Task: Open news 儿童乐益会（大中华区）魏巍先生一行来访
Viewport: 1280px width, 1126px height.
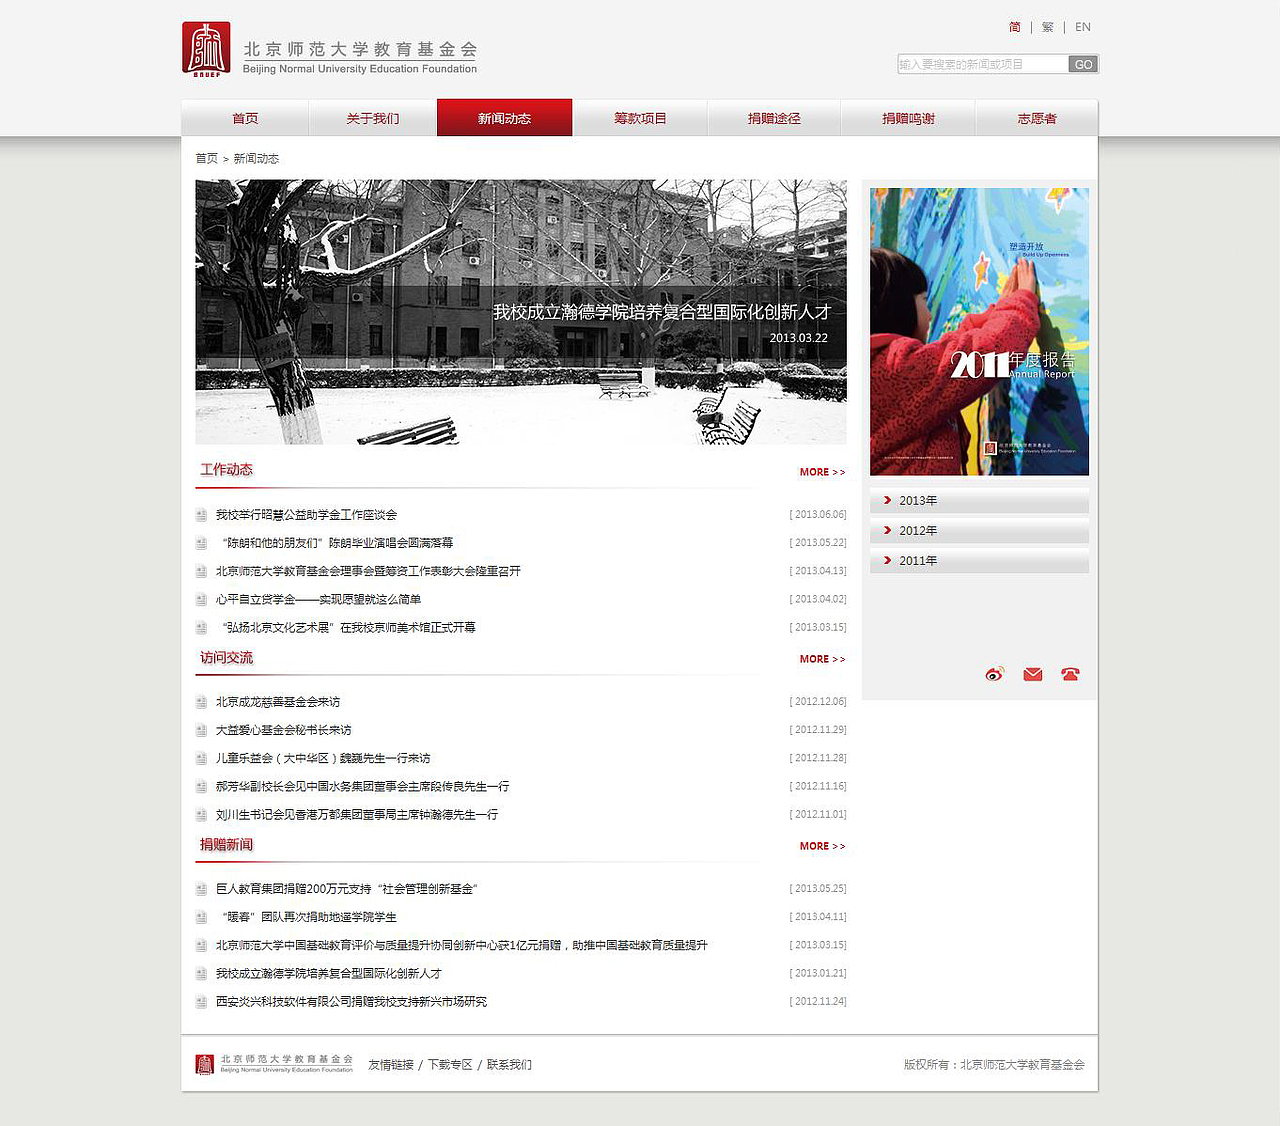Action: coord(323,758)
